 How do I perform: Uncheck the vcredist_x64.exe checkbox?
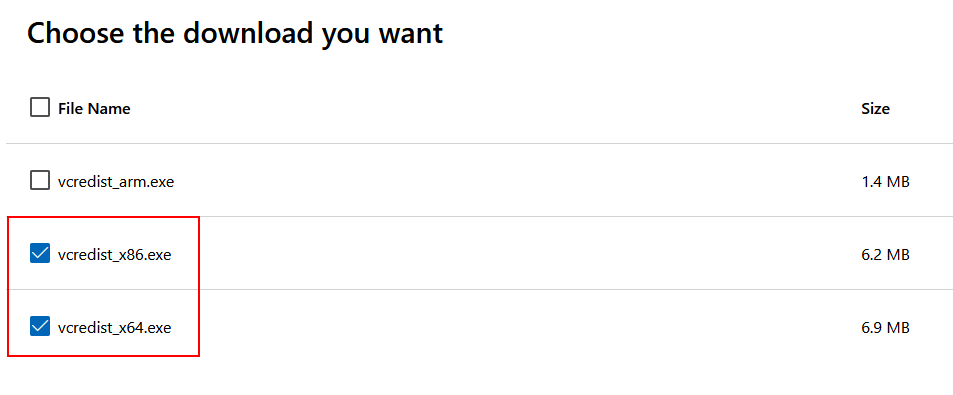click(x=40, y=327)
